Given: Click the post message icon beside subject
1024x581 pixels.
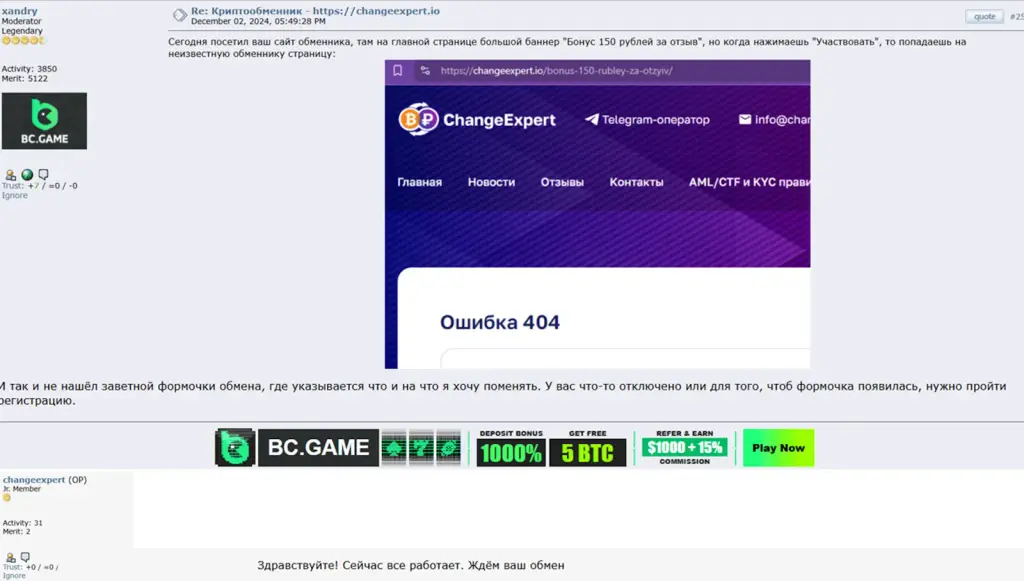Looking at the screenshot, I should (x=180, y=14).
